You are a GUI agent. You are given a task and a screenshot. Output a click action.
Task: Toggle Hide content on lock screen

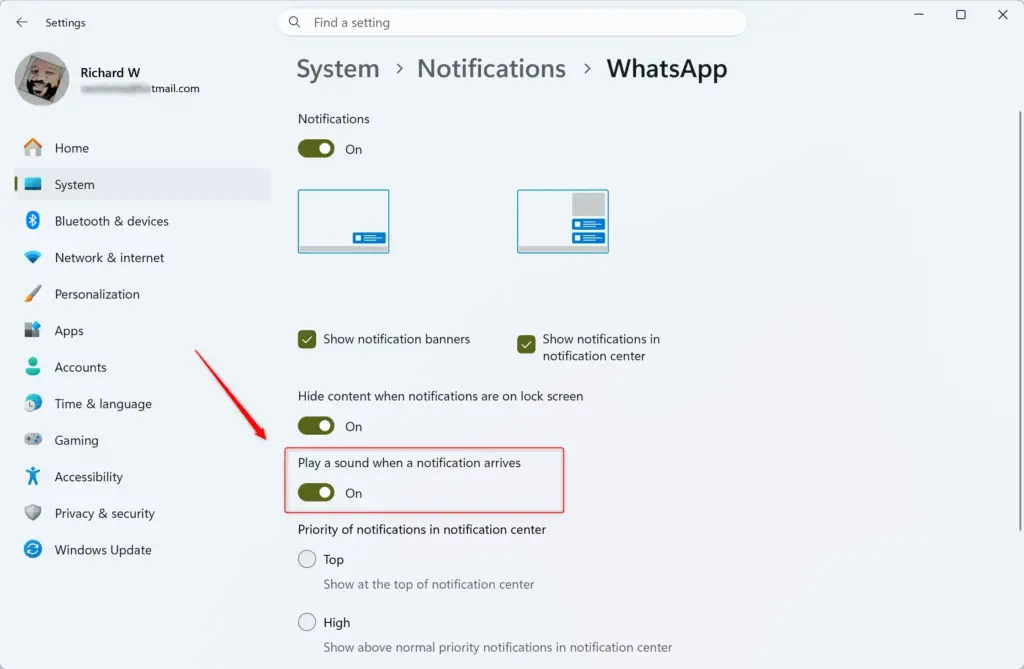316,426
